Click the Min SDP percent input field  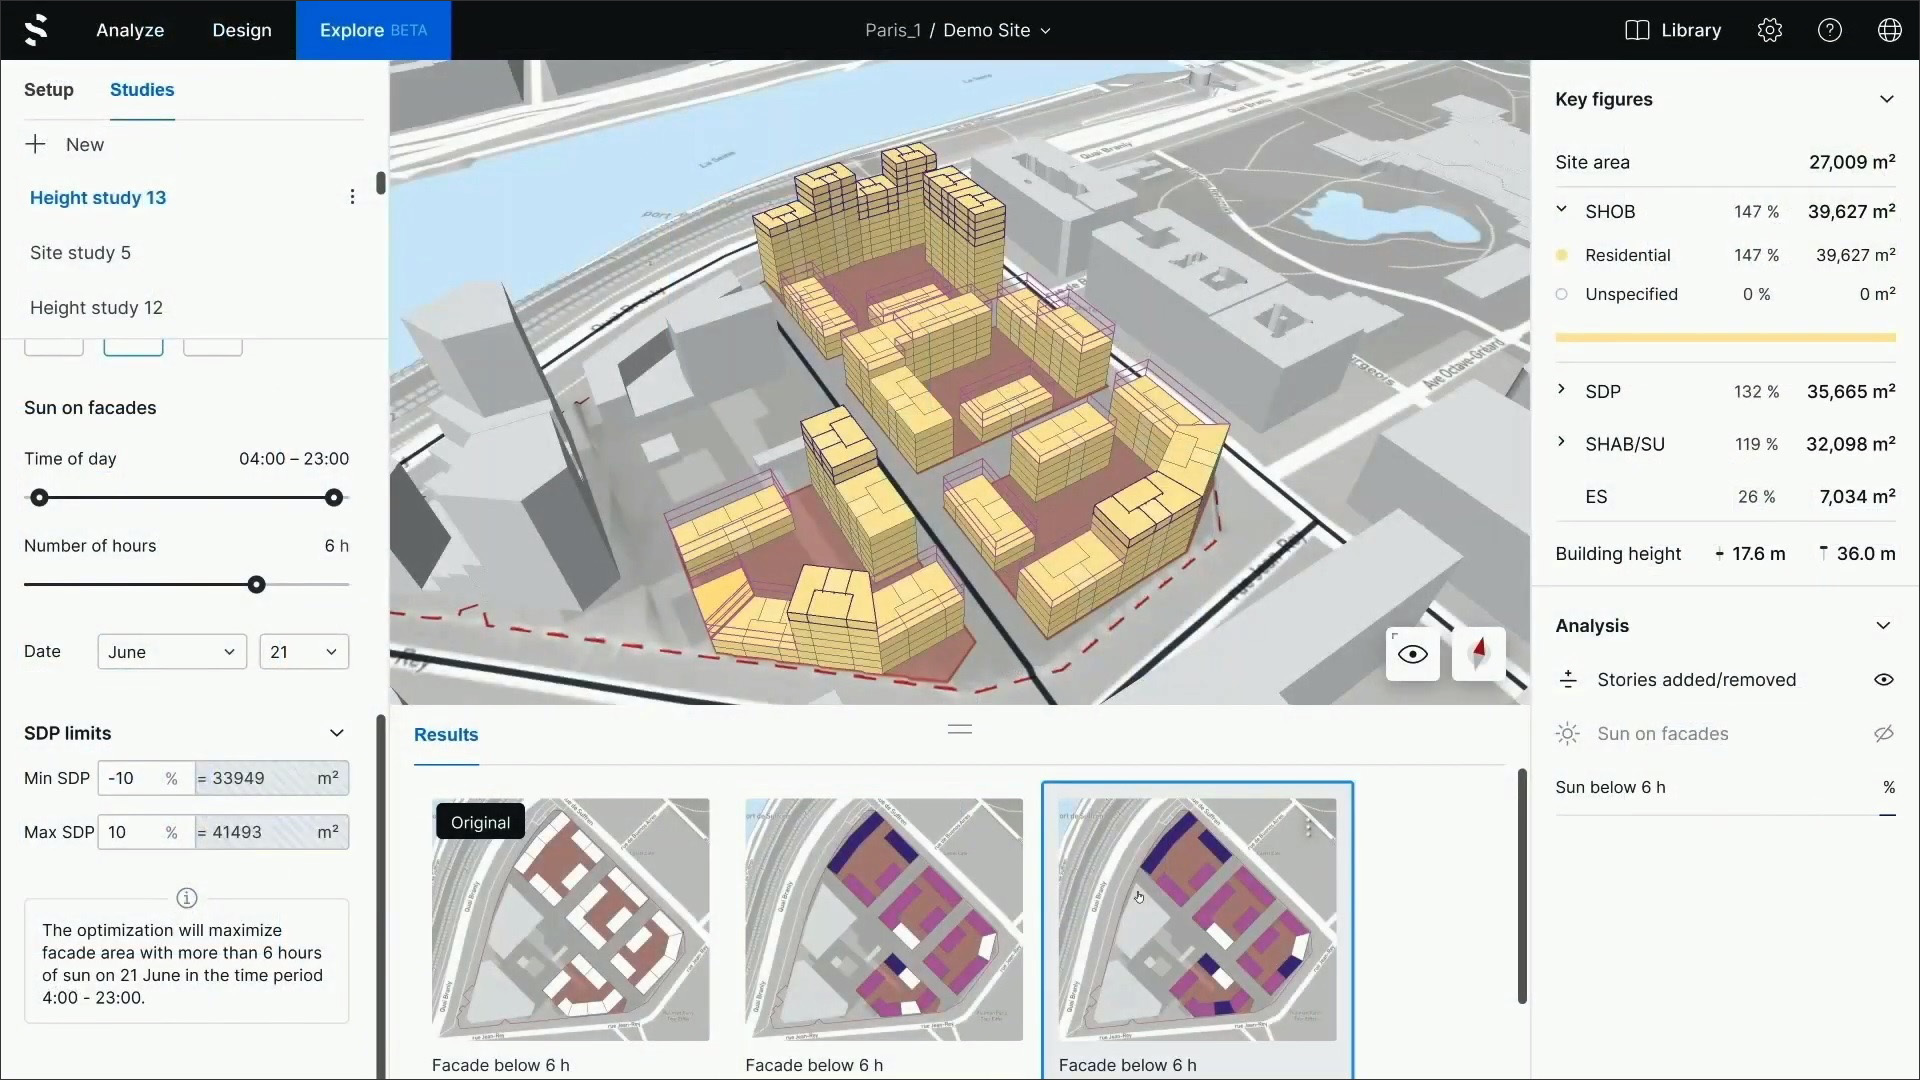[146, 778]
